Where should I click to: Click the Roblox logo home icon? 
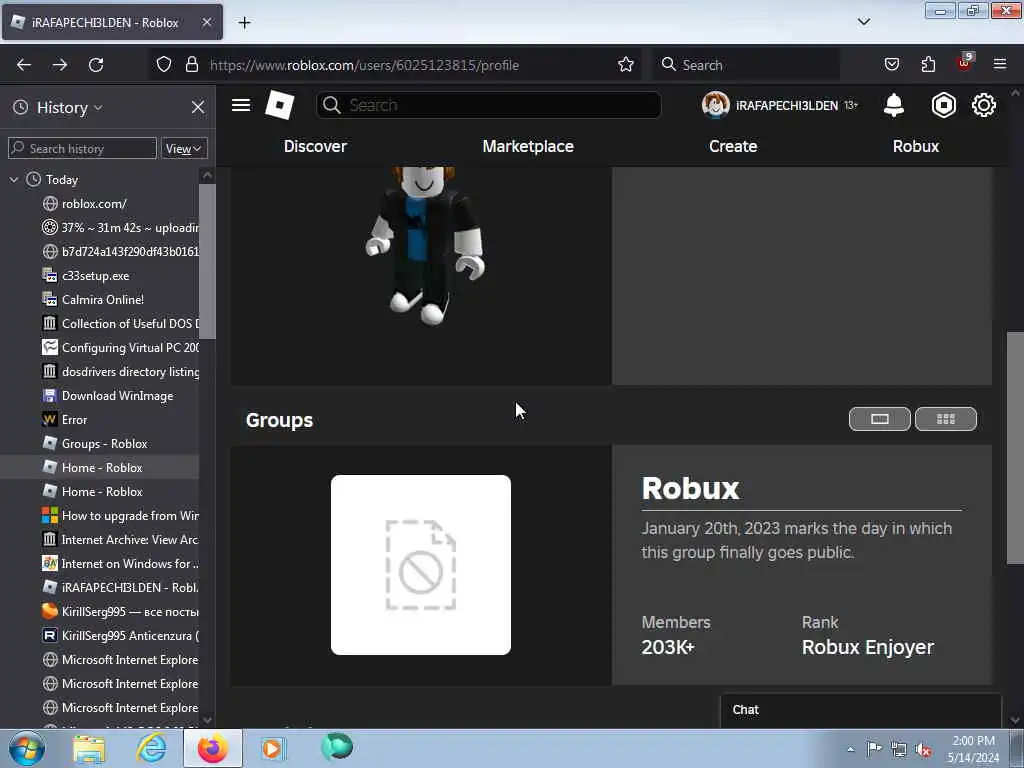pos(280,105)
